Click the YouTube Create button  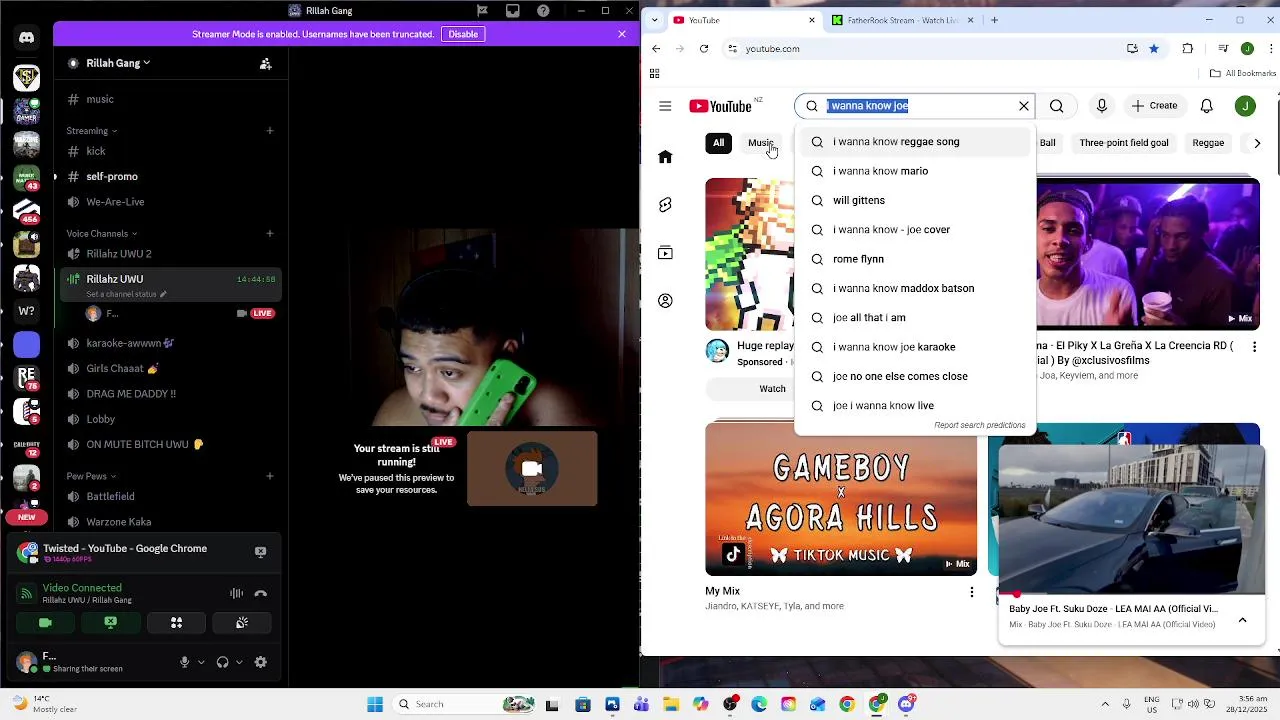1154,106
